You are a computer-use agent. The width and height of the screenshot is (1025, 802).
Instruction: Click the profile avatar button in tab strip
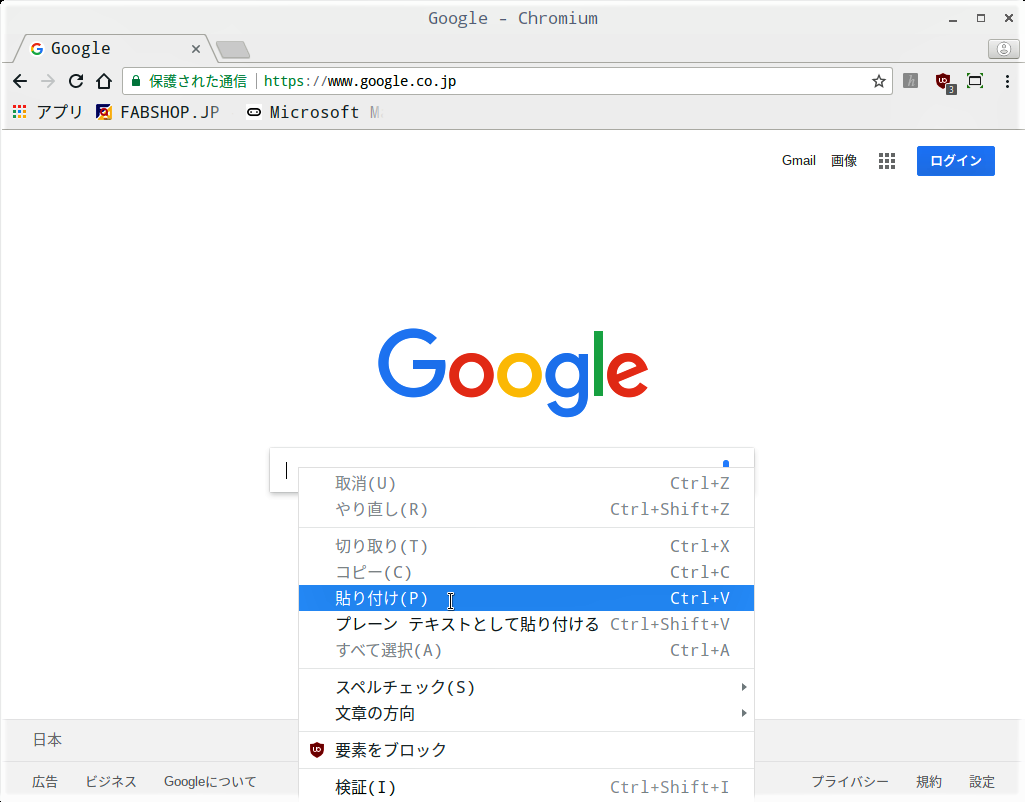[x=1003, y=48]
